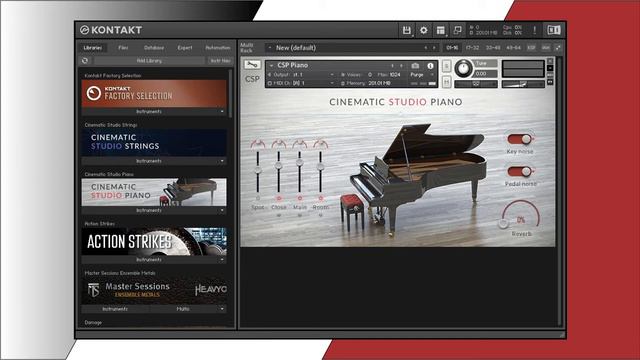Click the previous instrument arrow in CSP Piano header
This screenshot has width=640, height=360.
392,66
